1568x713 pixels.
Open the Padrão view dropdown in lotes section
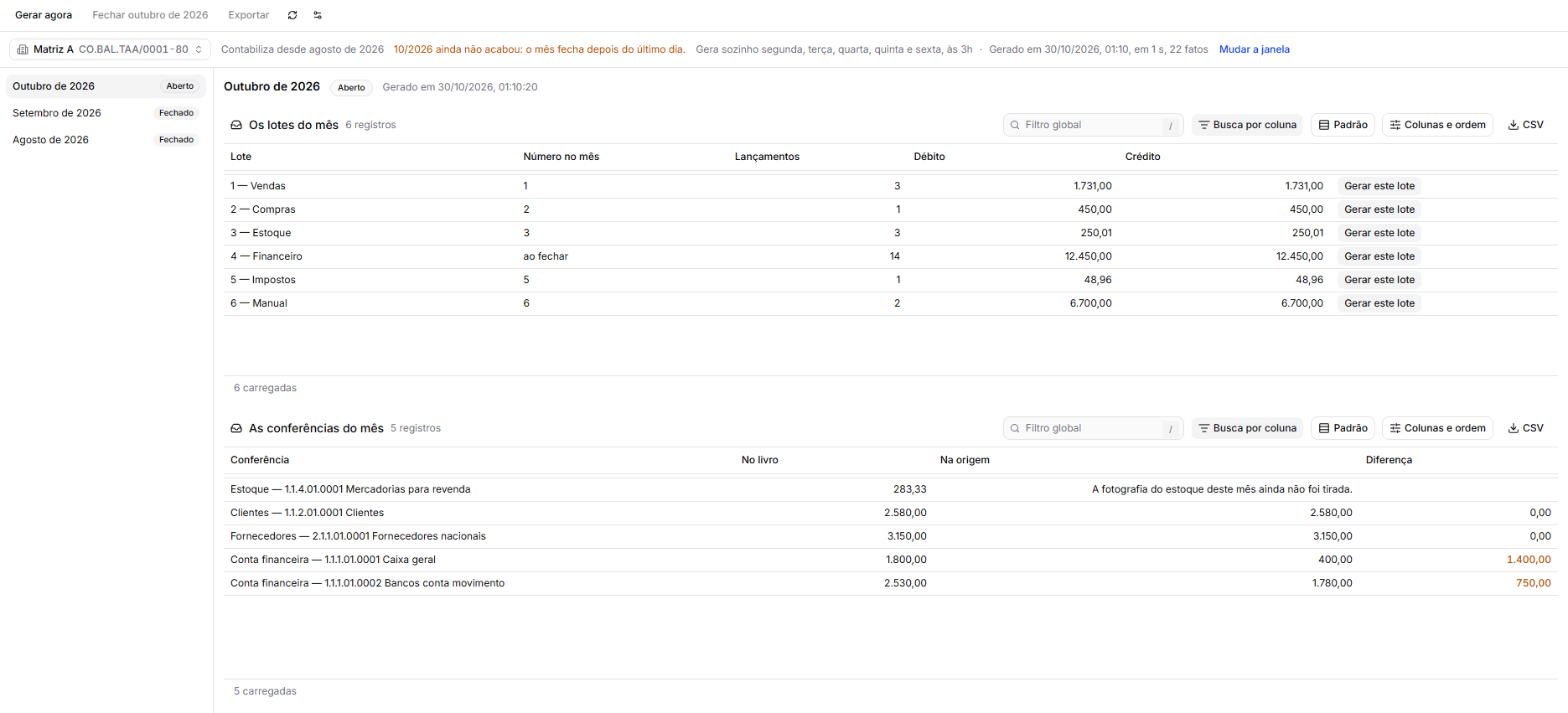(1343, 125)
